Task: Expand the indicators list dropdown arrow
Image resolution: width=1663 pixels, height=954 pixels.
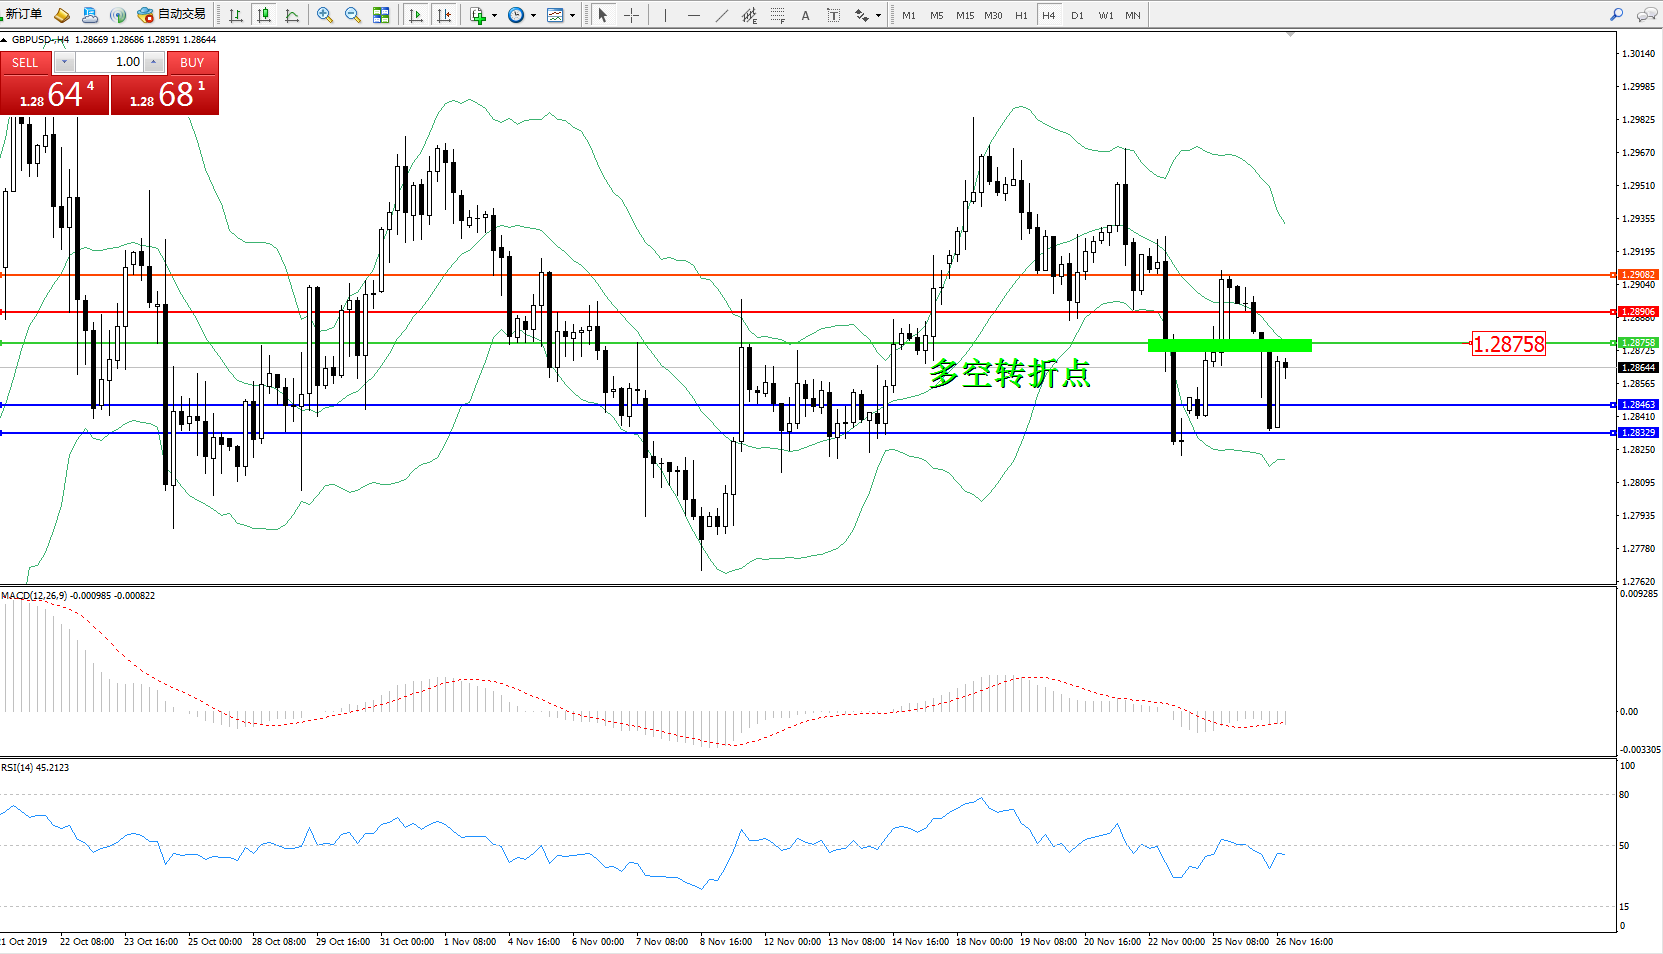Action: 494,15
